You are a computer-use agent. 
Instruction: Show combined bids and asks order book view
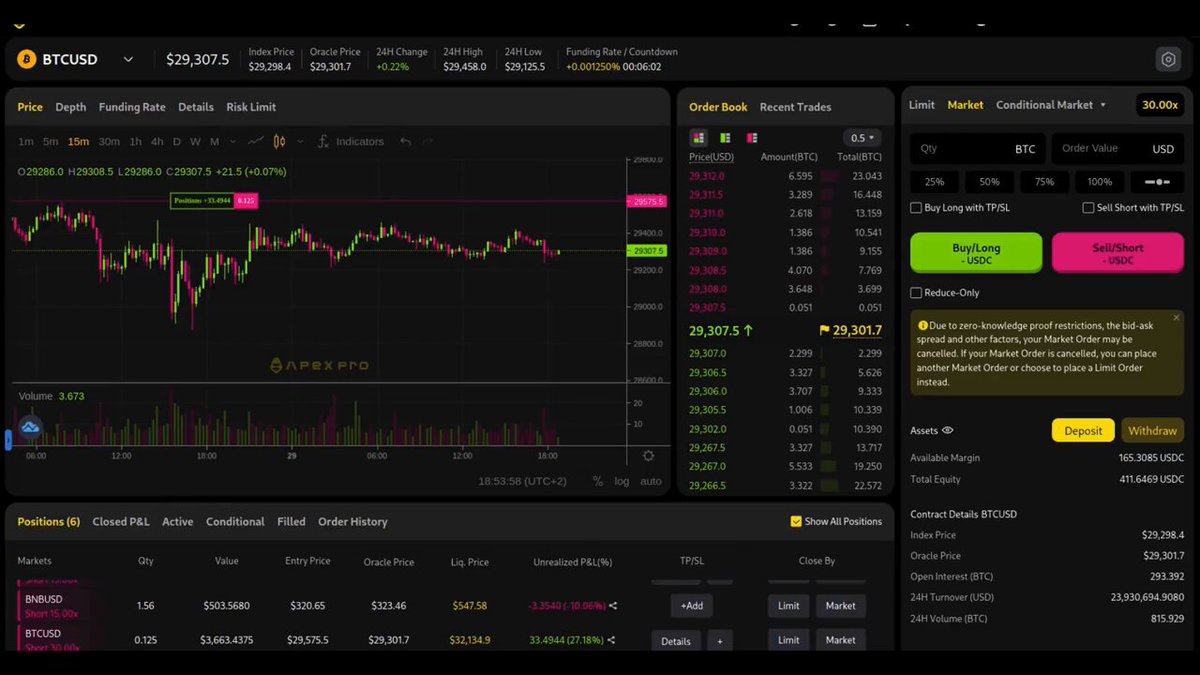698,137
